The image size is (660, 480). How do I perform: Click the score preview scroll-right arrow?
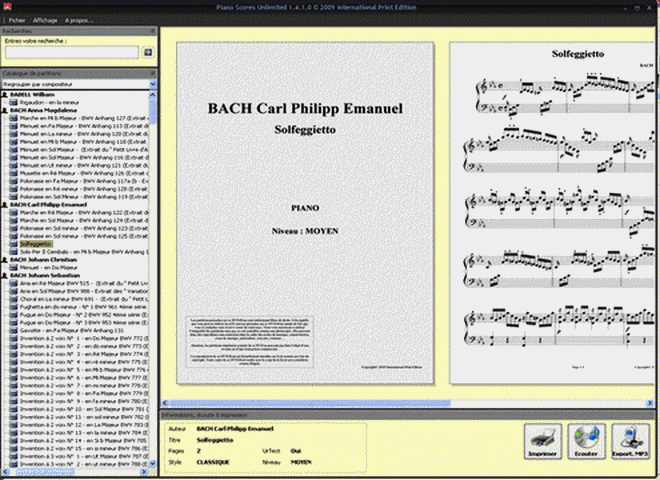(x=650, y=403)
